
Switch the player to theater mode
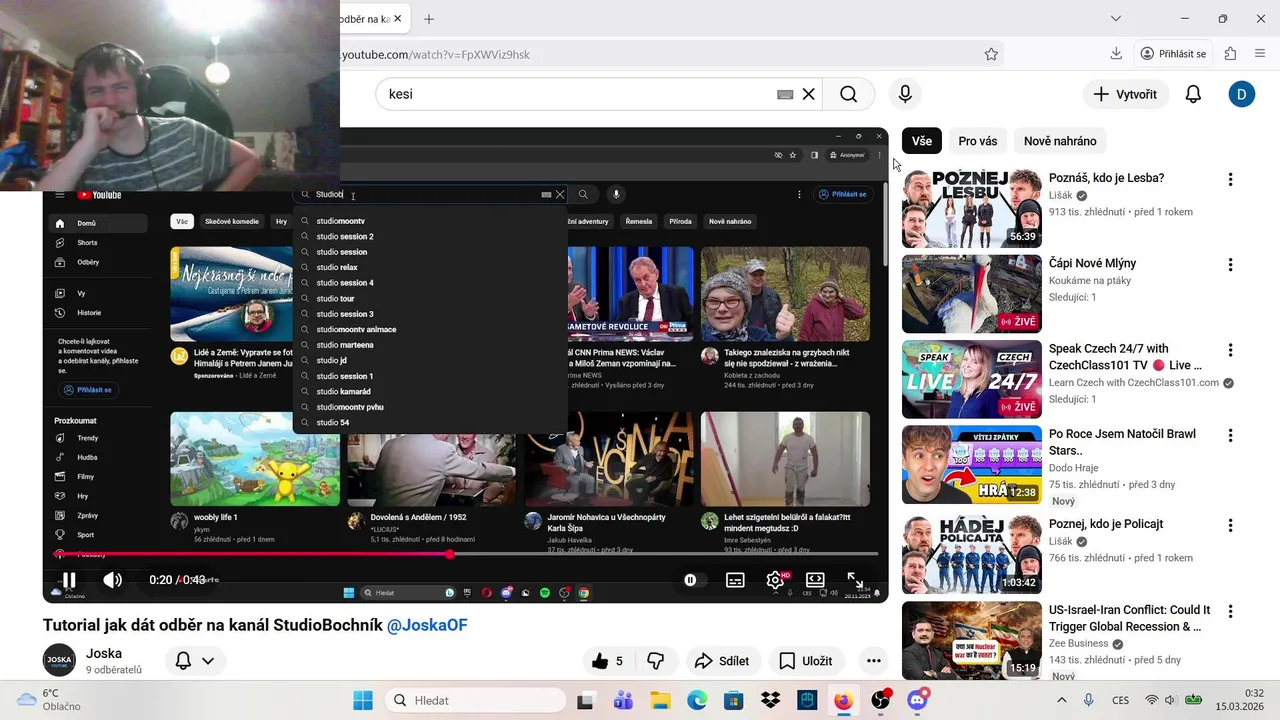click(815, 580)
